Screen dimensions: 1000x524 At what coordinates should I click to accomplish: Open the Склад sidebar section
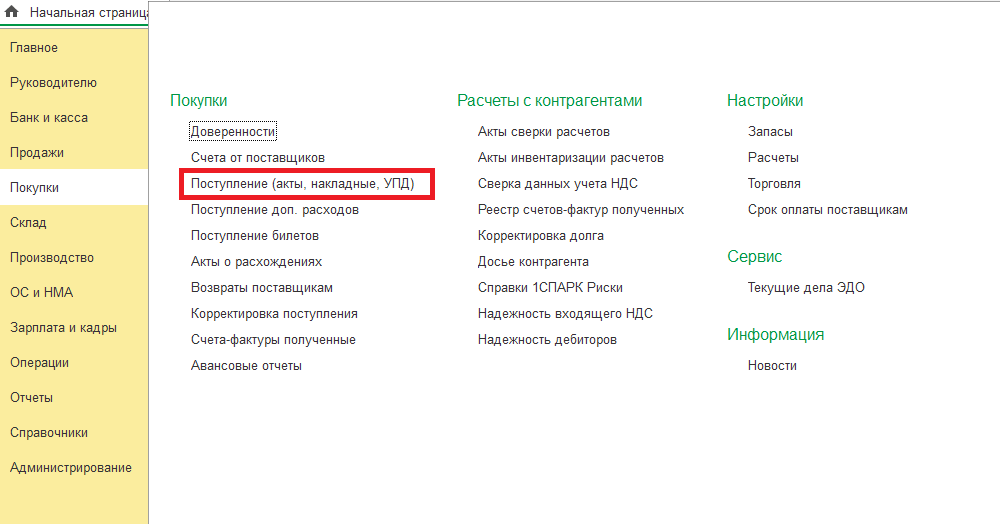[28, 223]
